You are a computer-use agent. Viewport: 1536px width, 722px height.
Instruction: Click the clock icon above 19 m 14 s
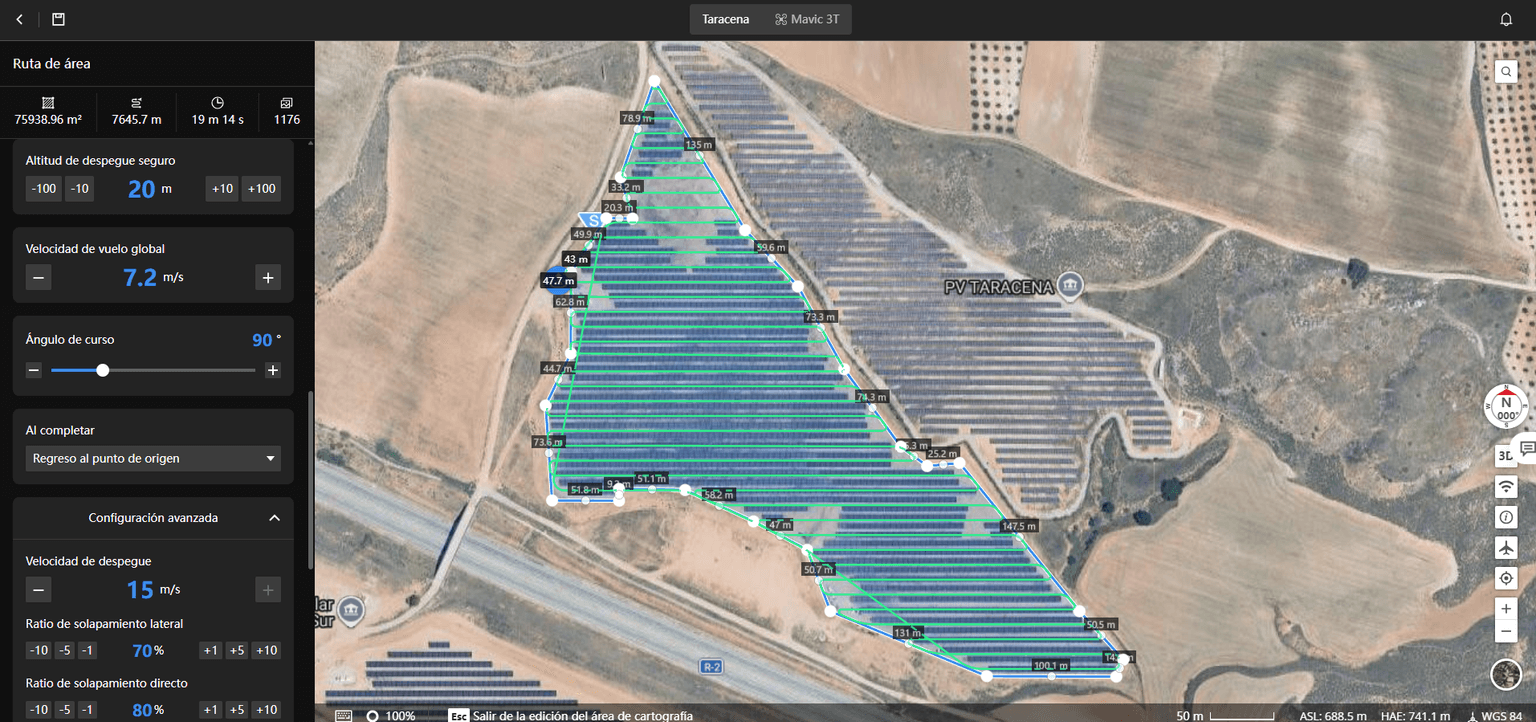point(217,102)
